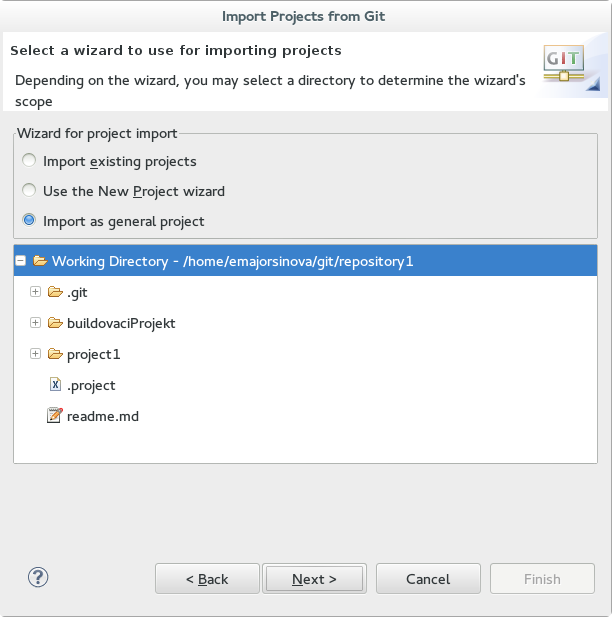Choose Use the New Project wizard option
Image resolution: width=612 pixels, height=617 pixels.
(29, 191)
